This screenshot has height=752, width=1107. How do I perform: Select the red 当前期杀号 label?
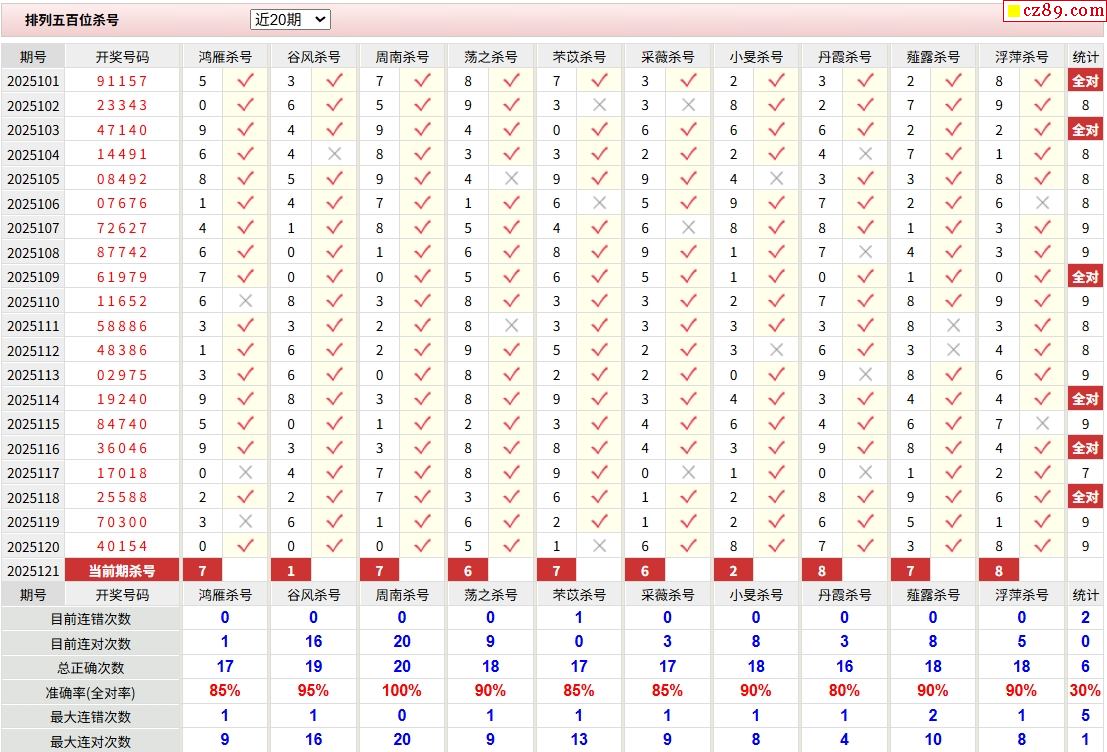(x=122, y=571)
